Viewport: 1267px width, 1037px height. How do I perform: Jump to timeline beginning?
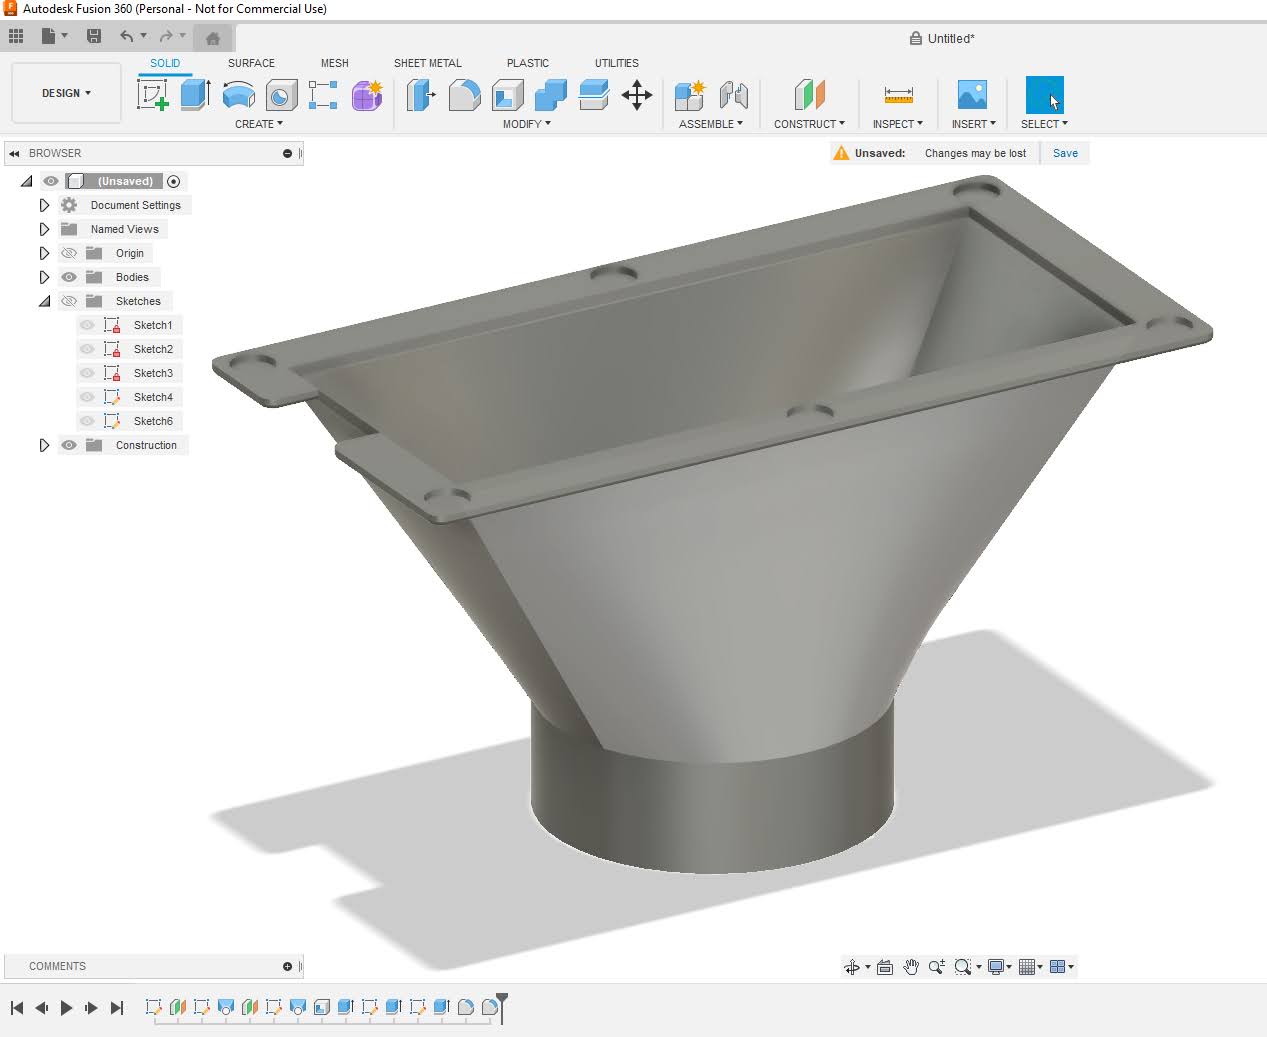coord(17,1008)
